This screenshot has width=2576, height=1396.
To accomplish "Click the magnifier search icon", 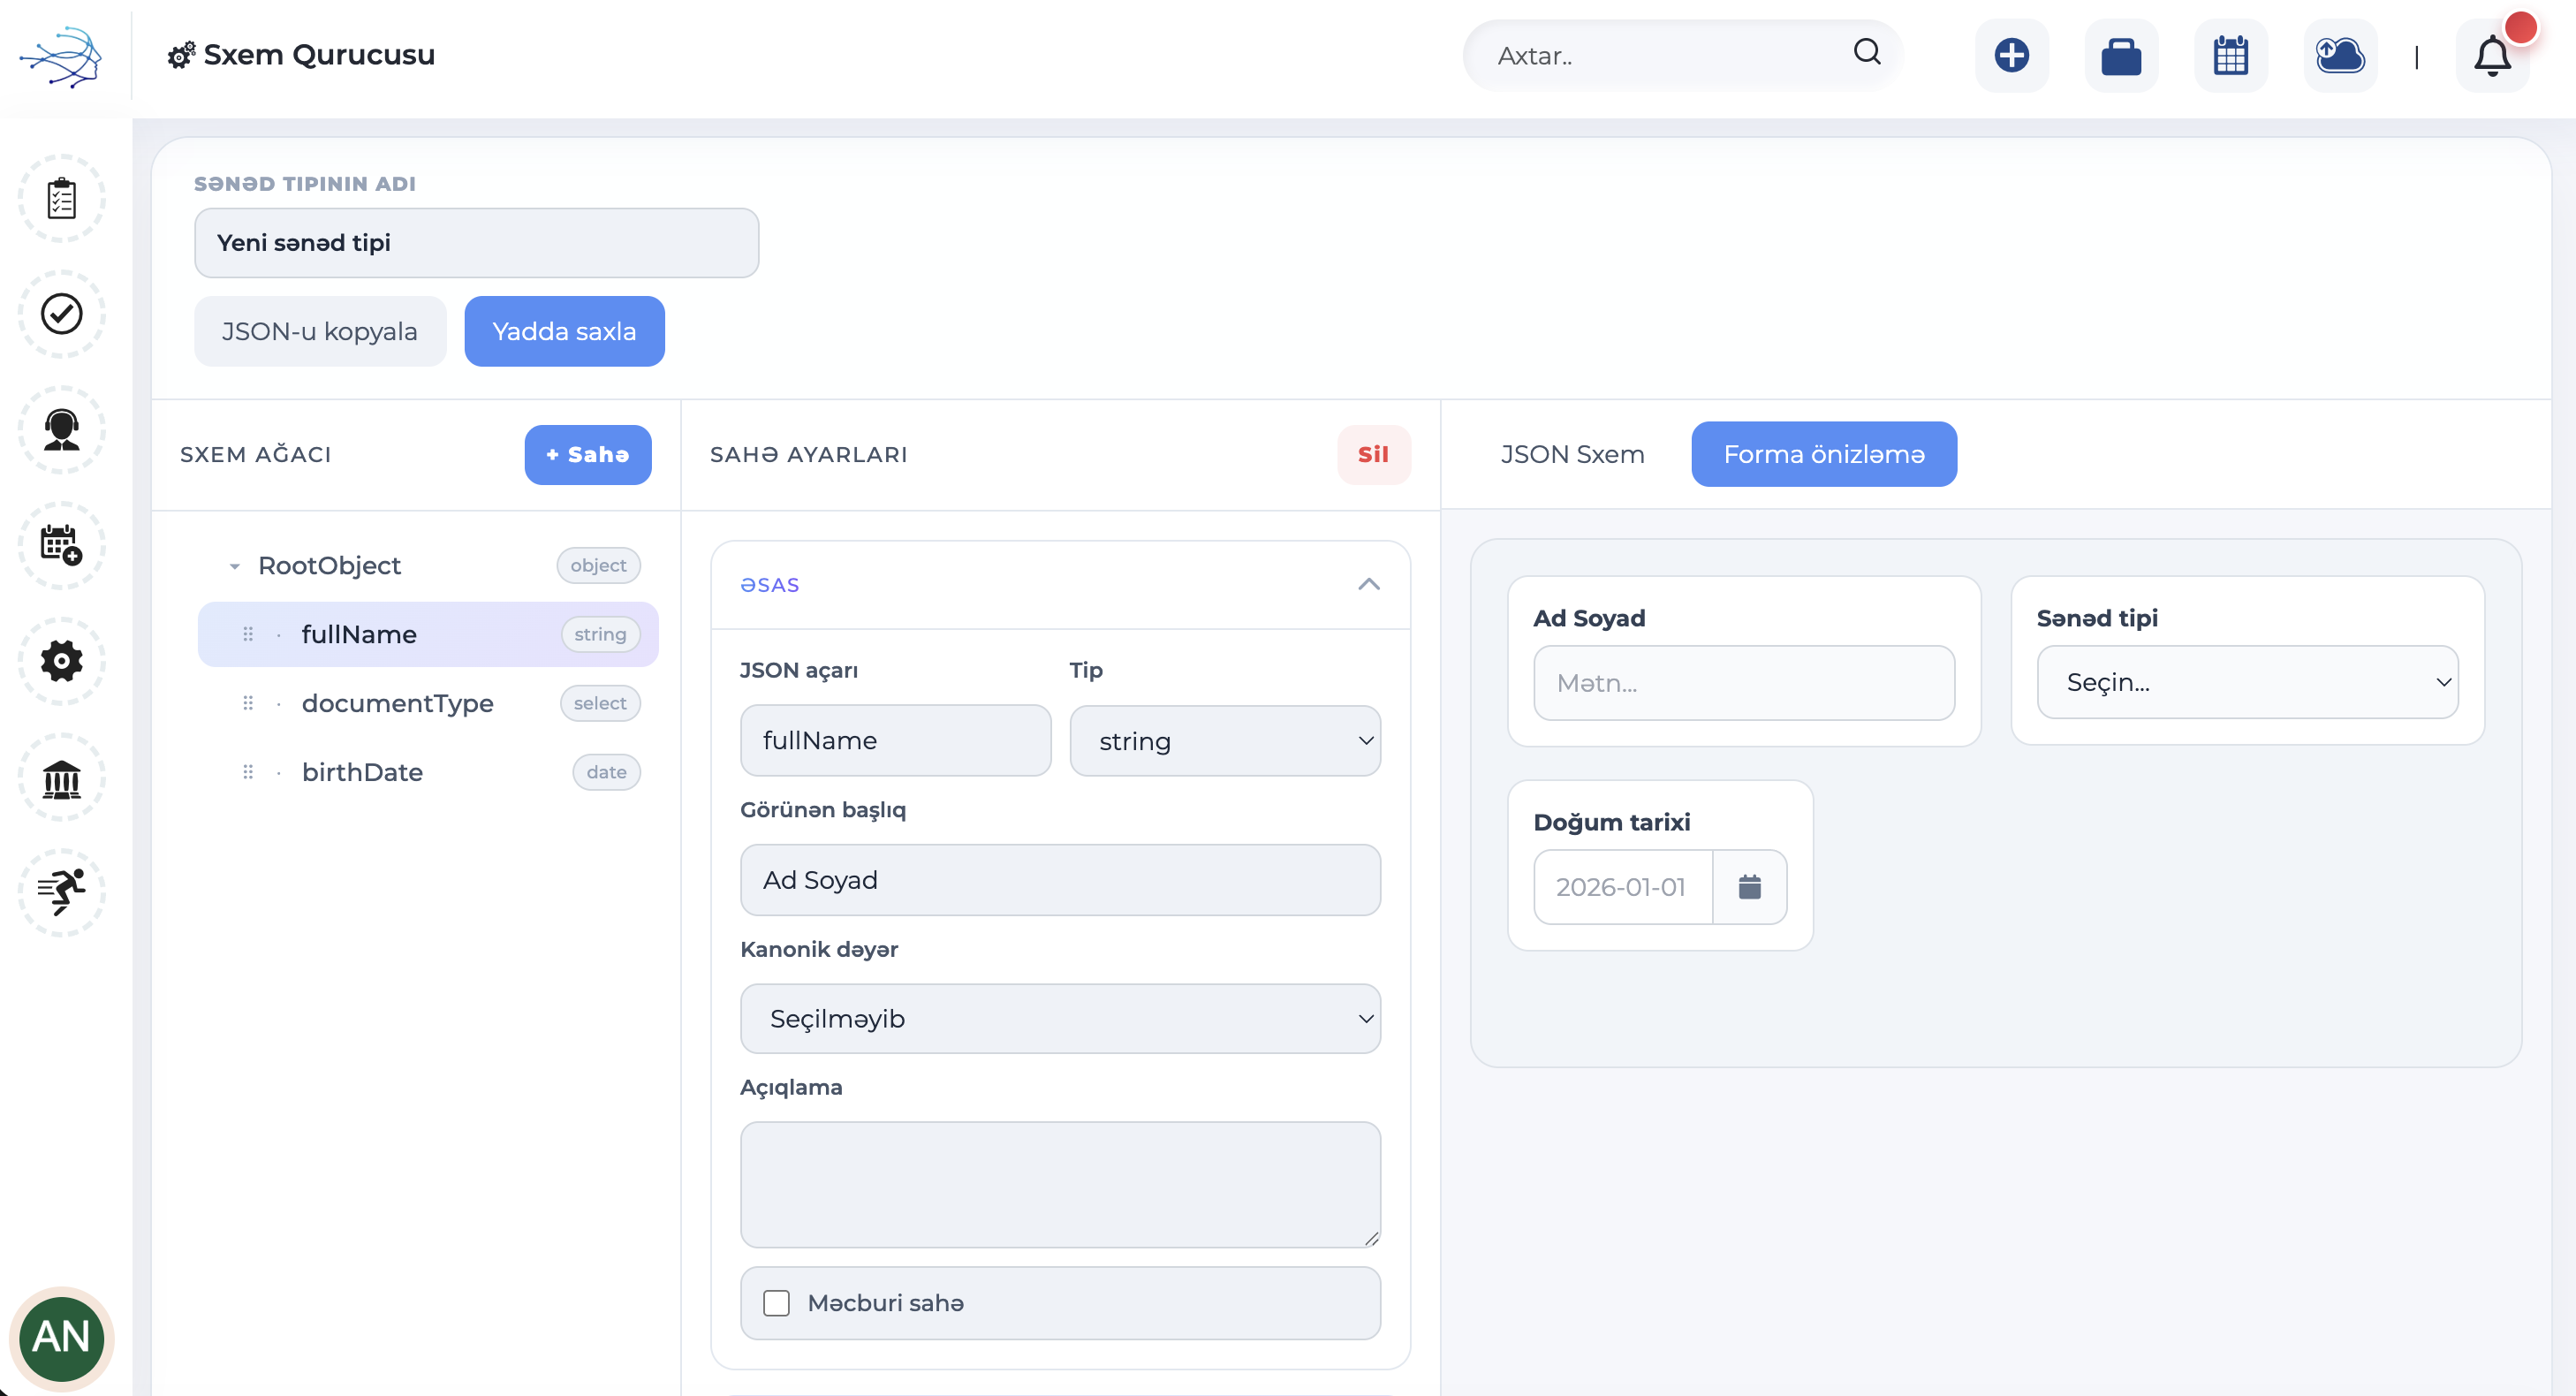I will pos(1866,52).
